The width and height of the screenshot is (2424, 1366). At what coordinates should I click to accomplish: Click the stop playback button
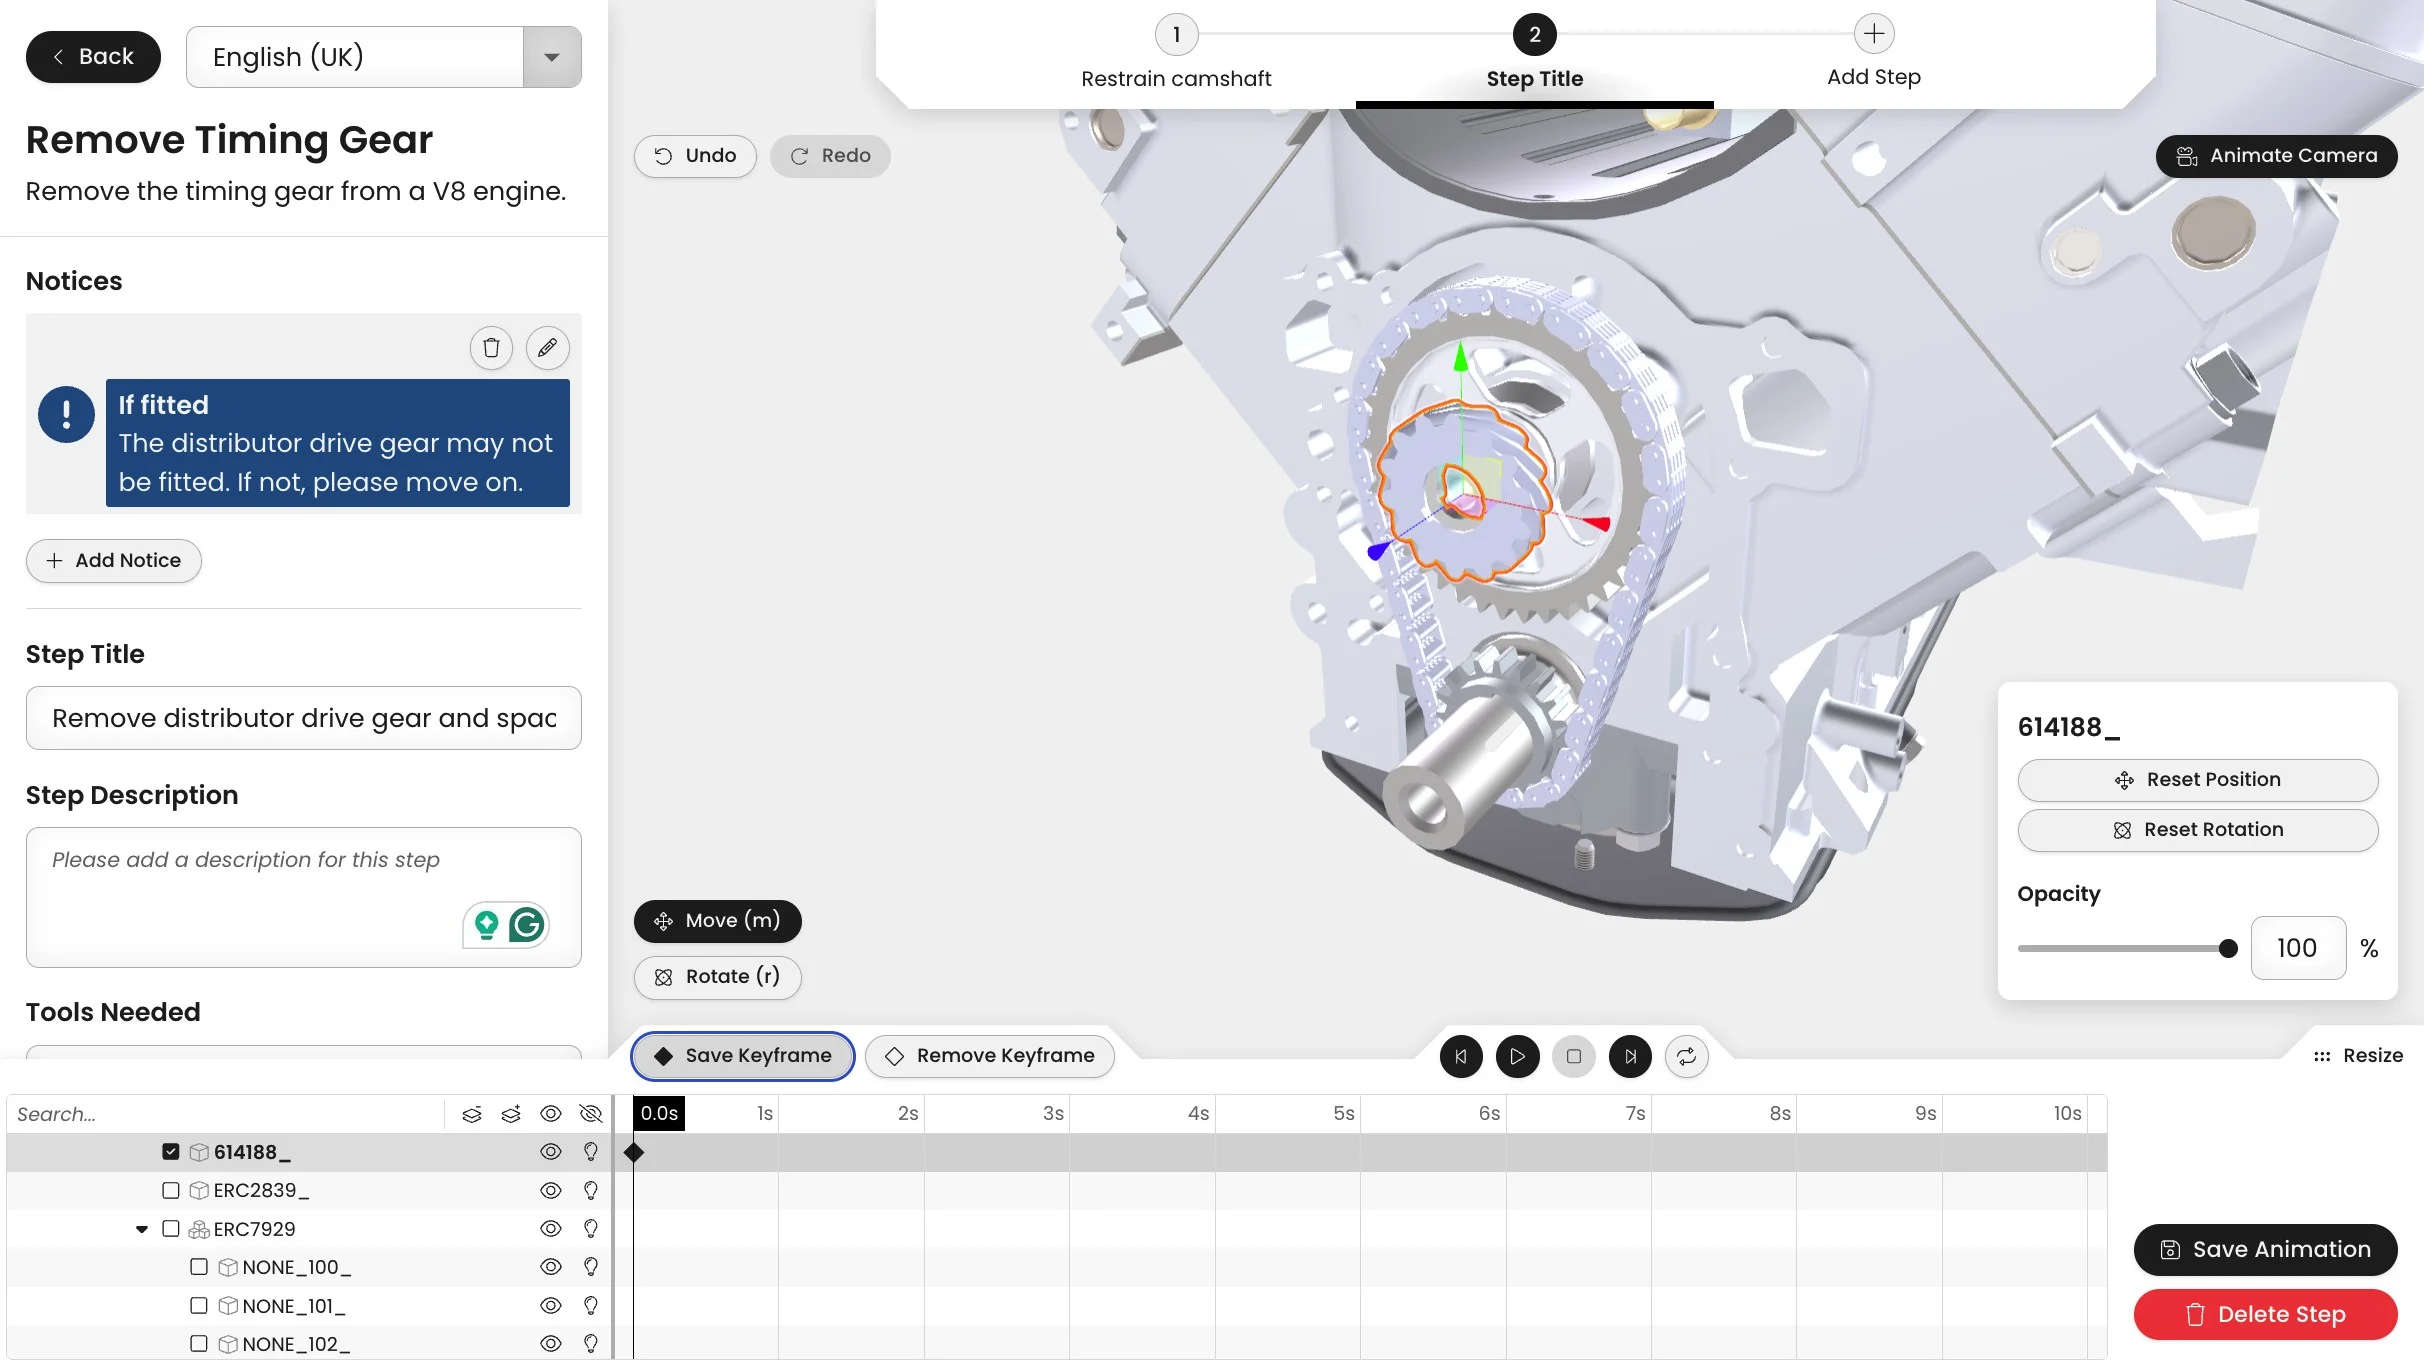[1574, 1056]
